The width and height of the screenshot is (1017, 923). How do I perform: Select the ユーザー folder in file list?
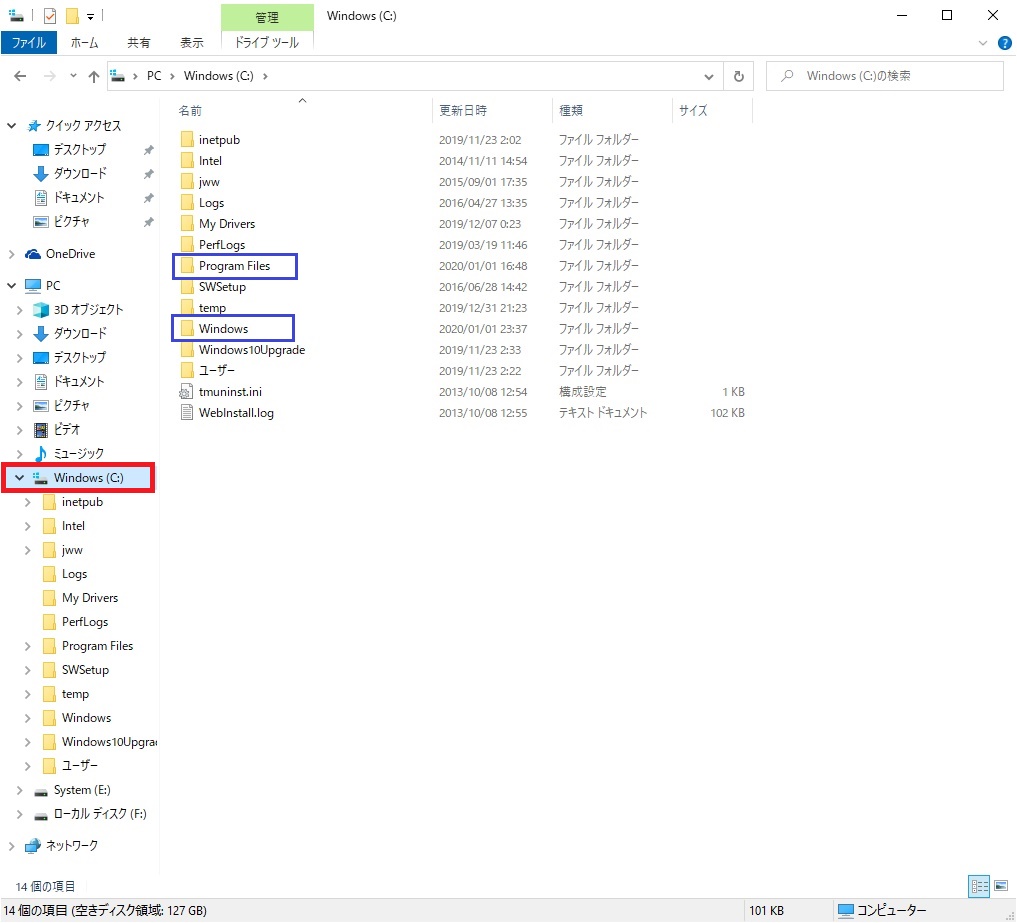click(217, 370)
